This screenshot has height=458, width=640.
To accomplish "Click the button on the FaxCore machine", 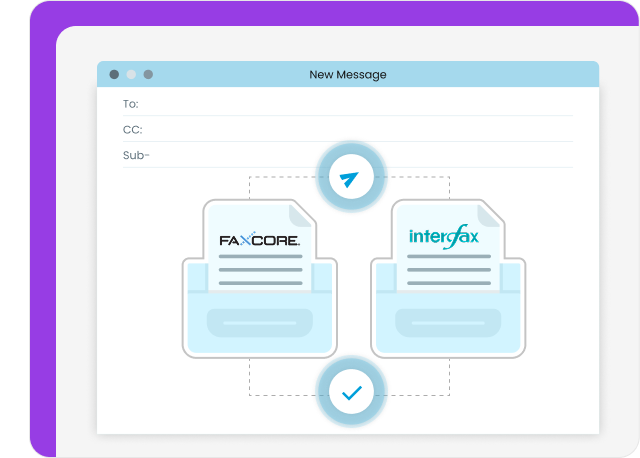I will point(260,323).
